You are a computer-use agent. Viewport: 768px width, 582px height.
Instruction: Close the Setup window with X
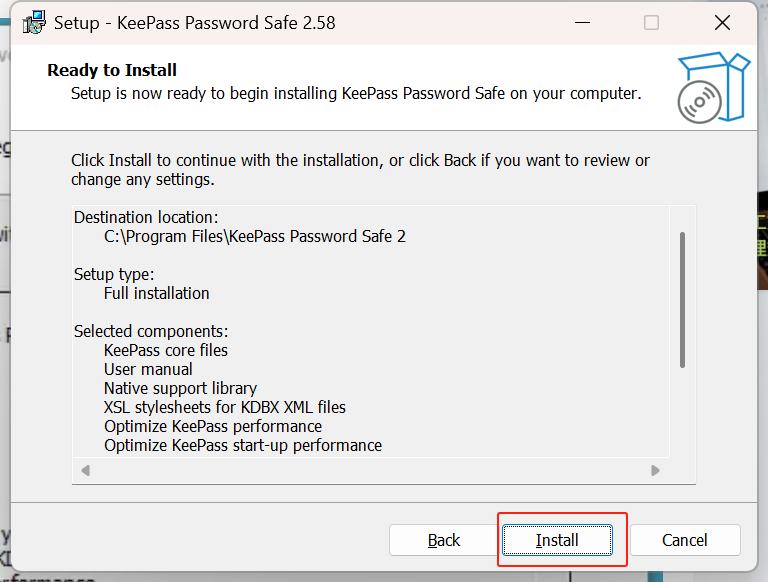point(722,22)
